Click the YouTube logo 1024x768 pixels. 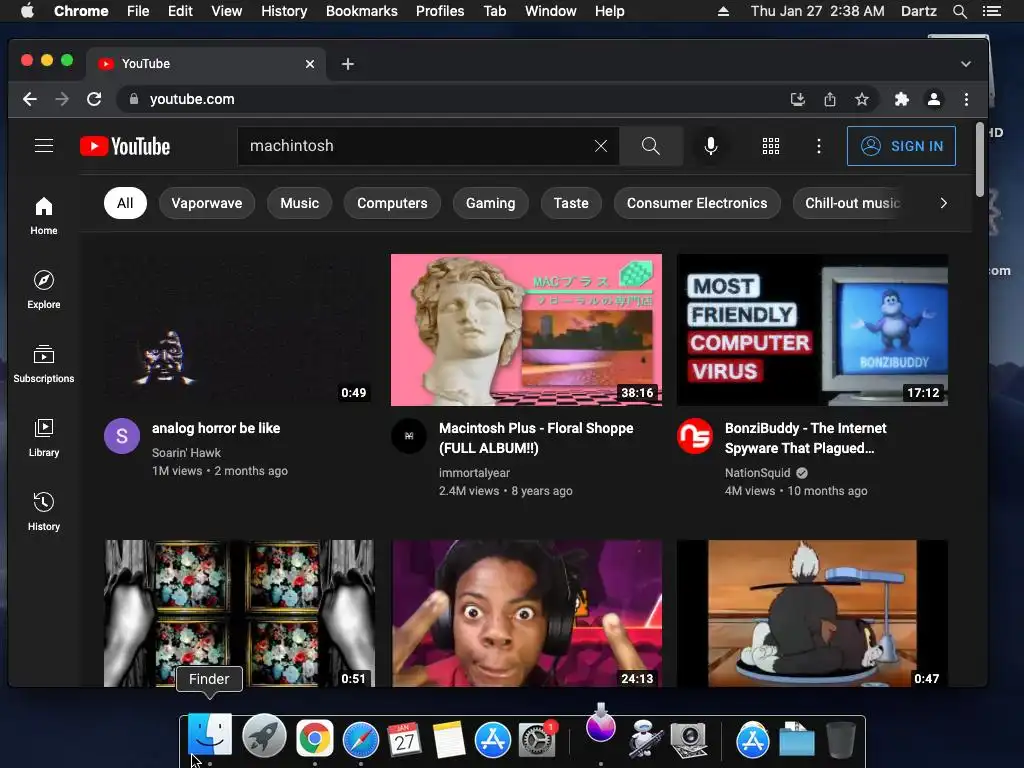click(125, 146)
